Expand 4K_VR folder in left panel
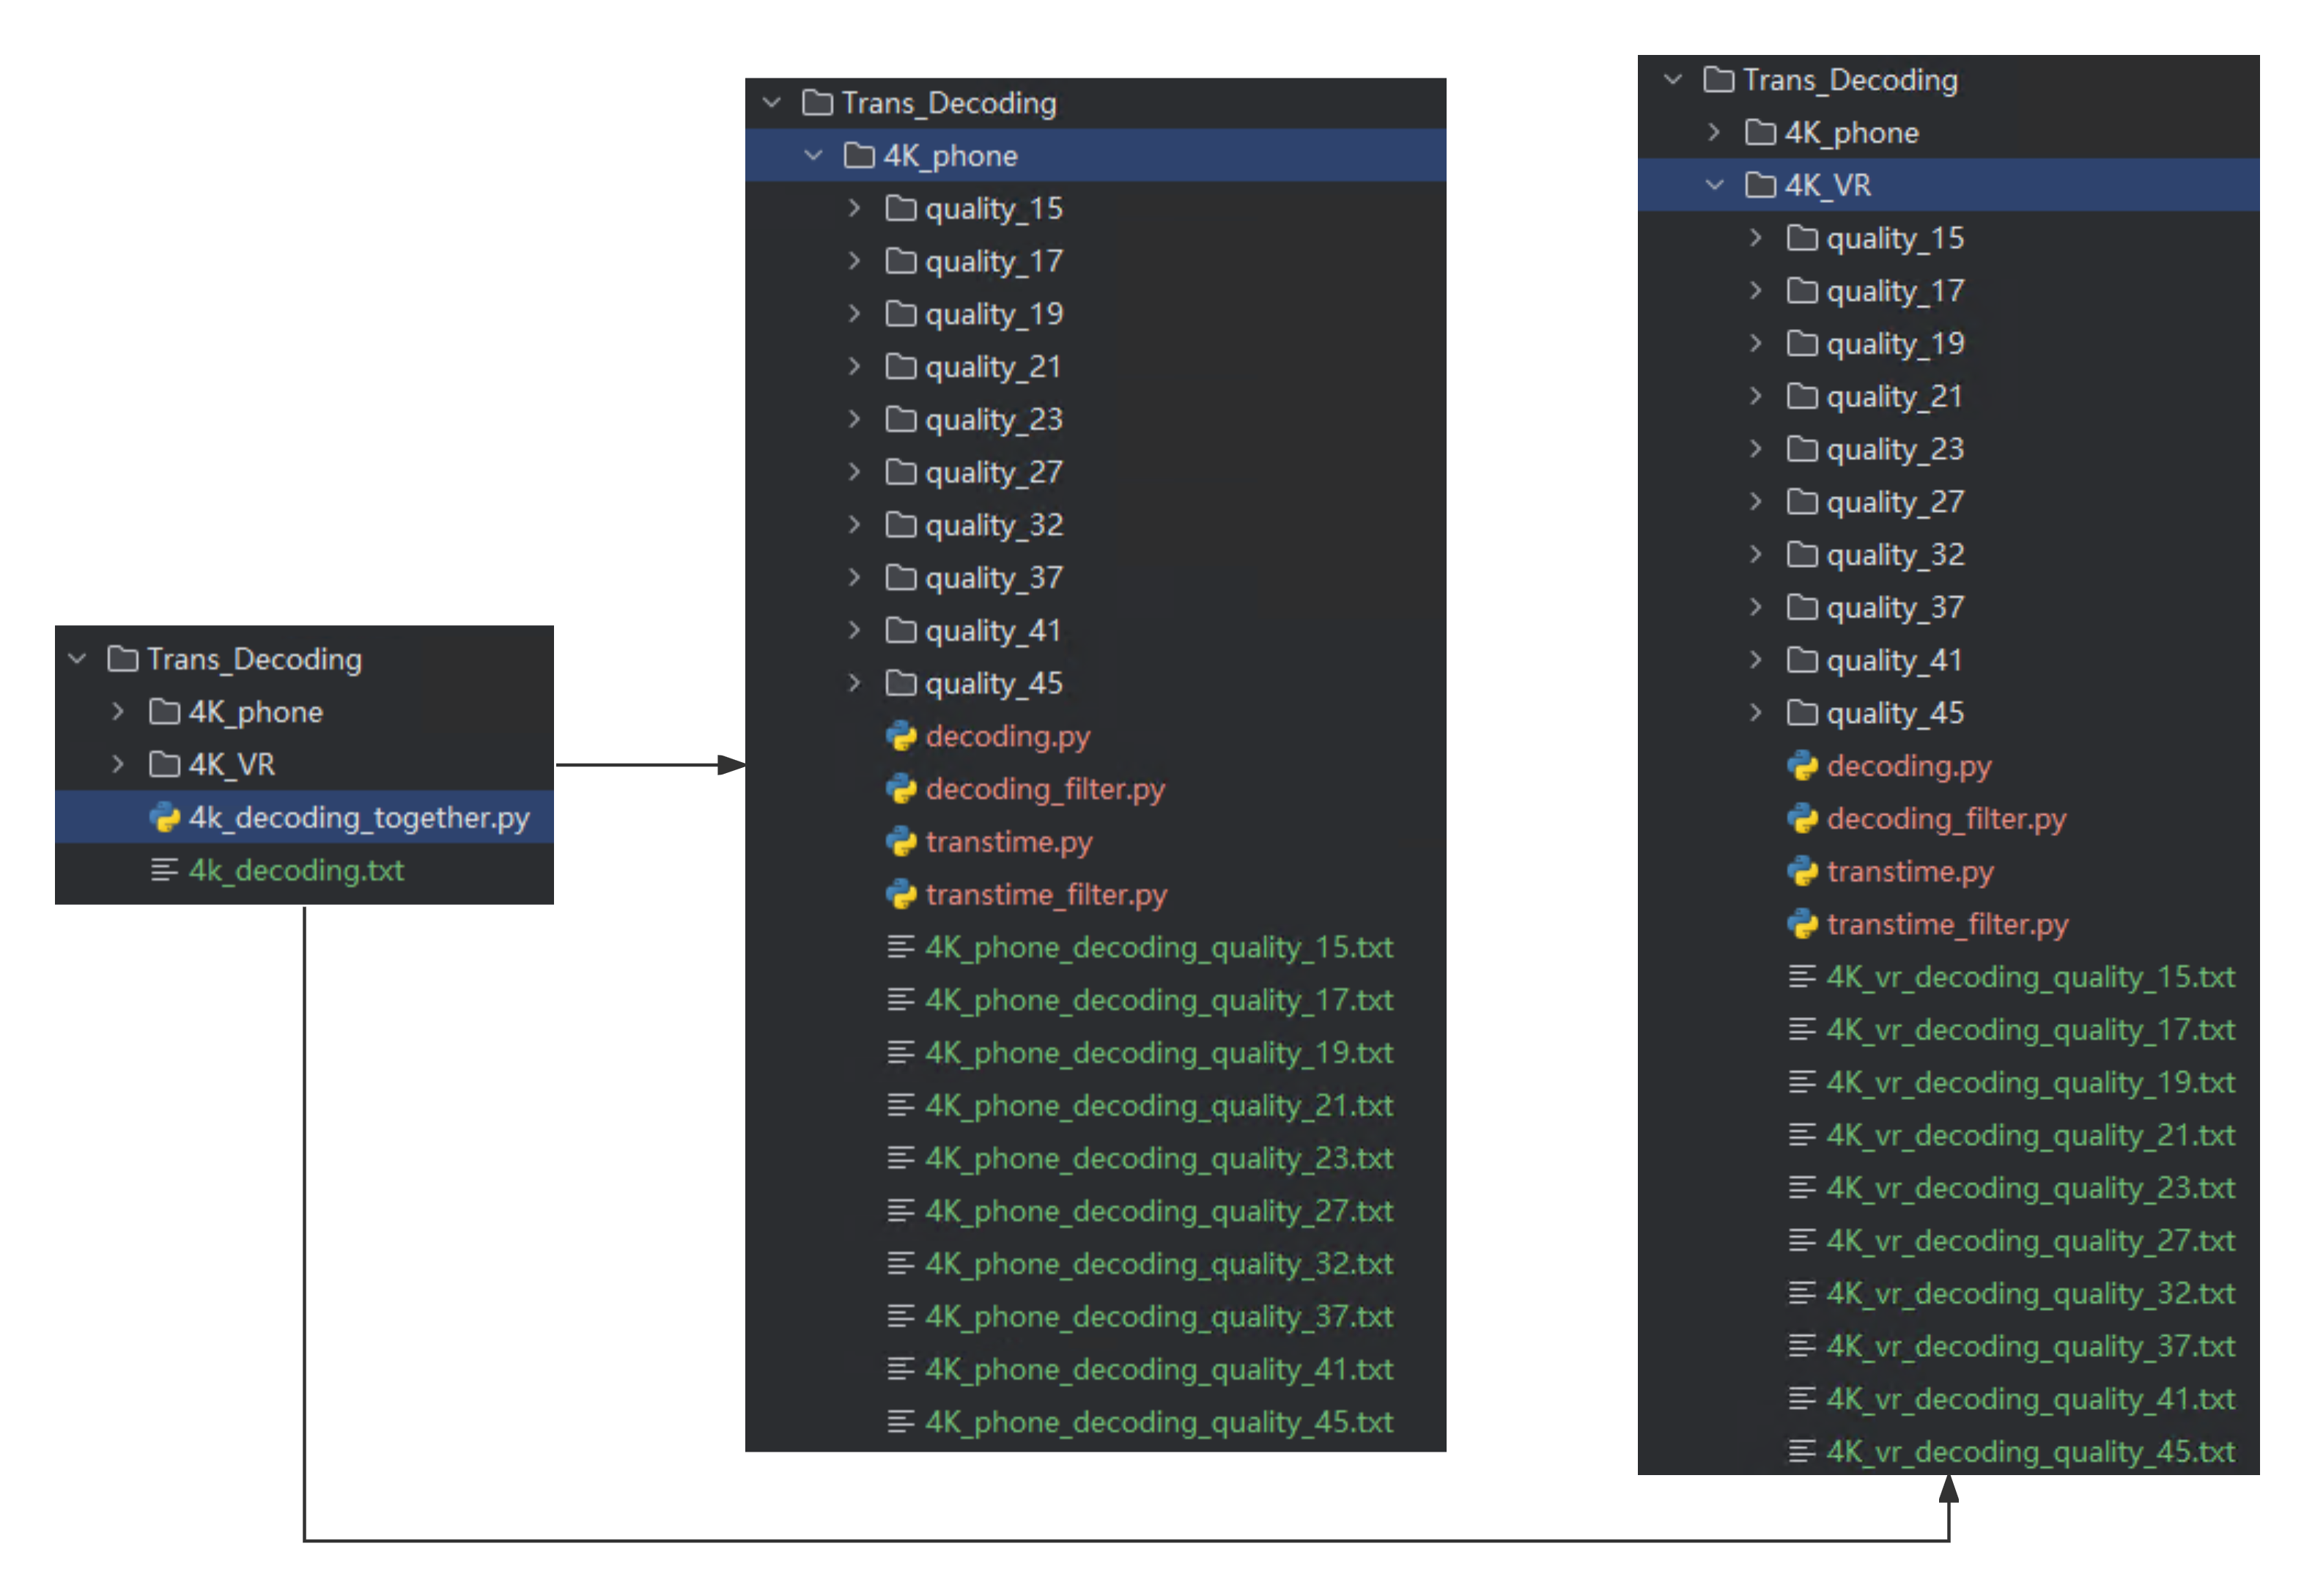This screenshot has width=2315, height=1596. coord(119,765)
